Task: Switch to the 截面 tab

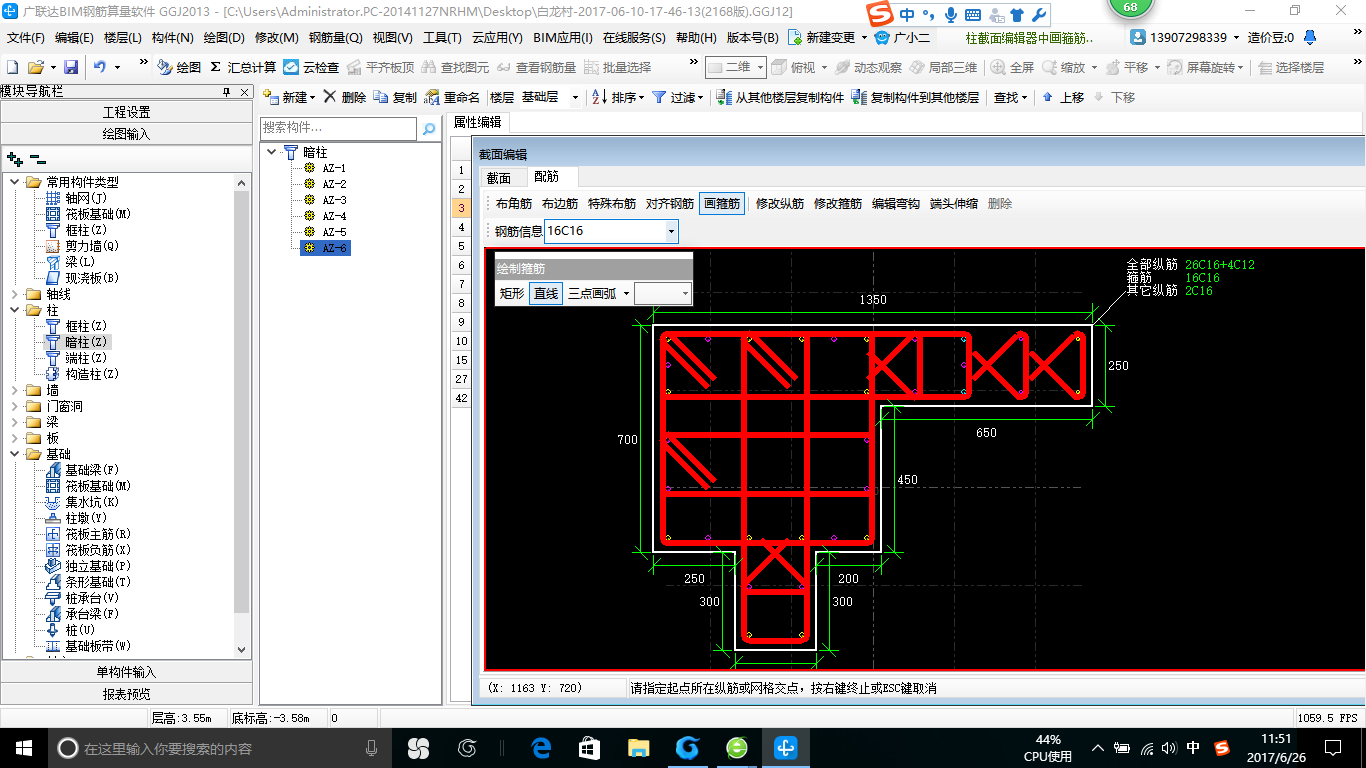Action: [499, 177]
